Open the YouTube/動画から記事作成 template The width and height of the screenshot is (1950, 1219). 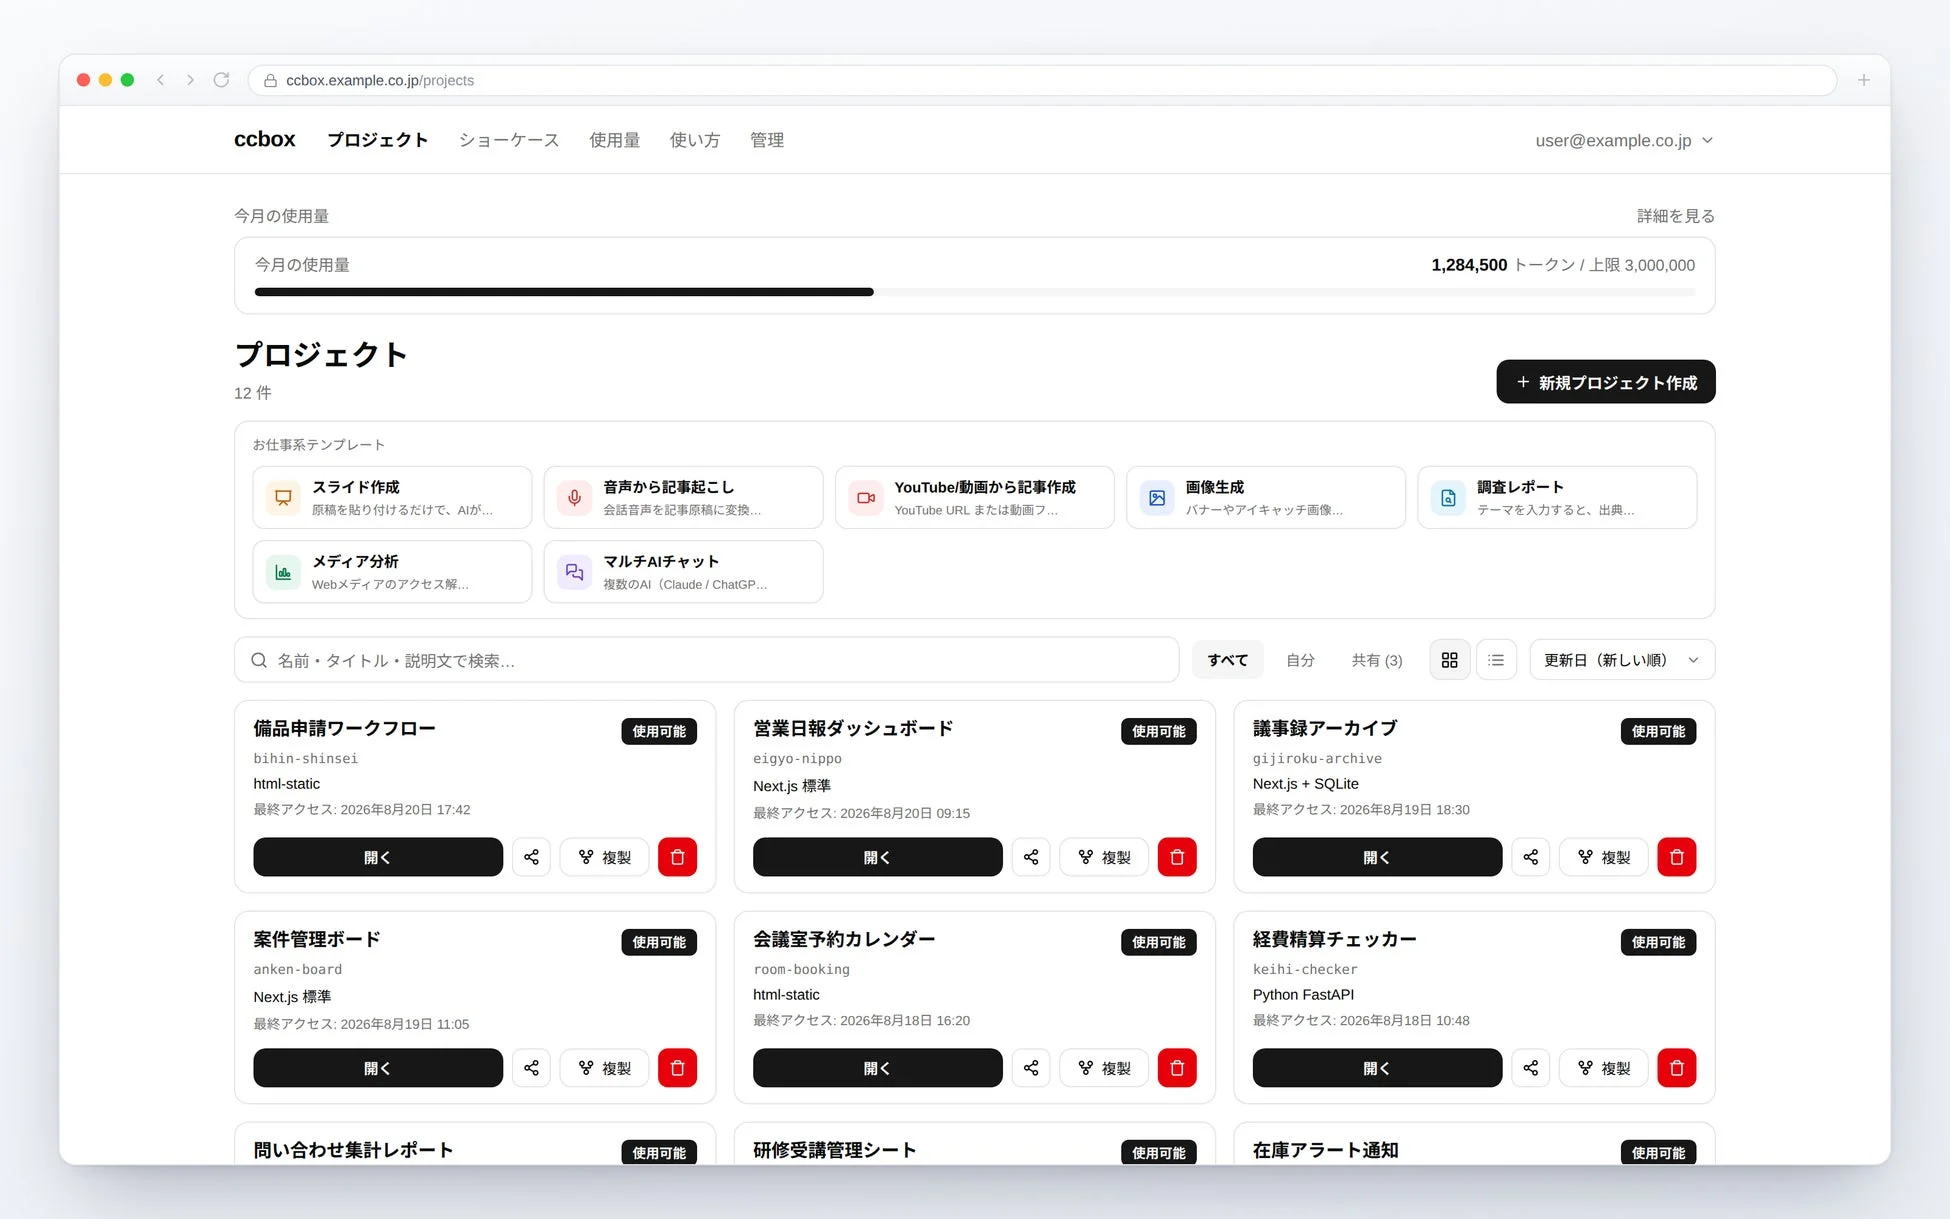coord(974,497)
